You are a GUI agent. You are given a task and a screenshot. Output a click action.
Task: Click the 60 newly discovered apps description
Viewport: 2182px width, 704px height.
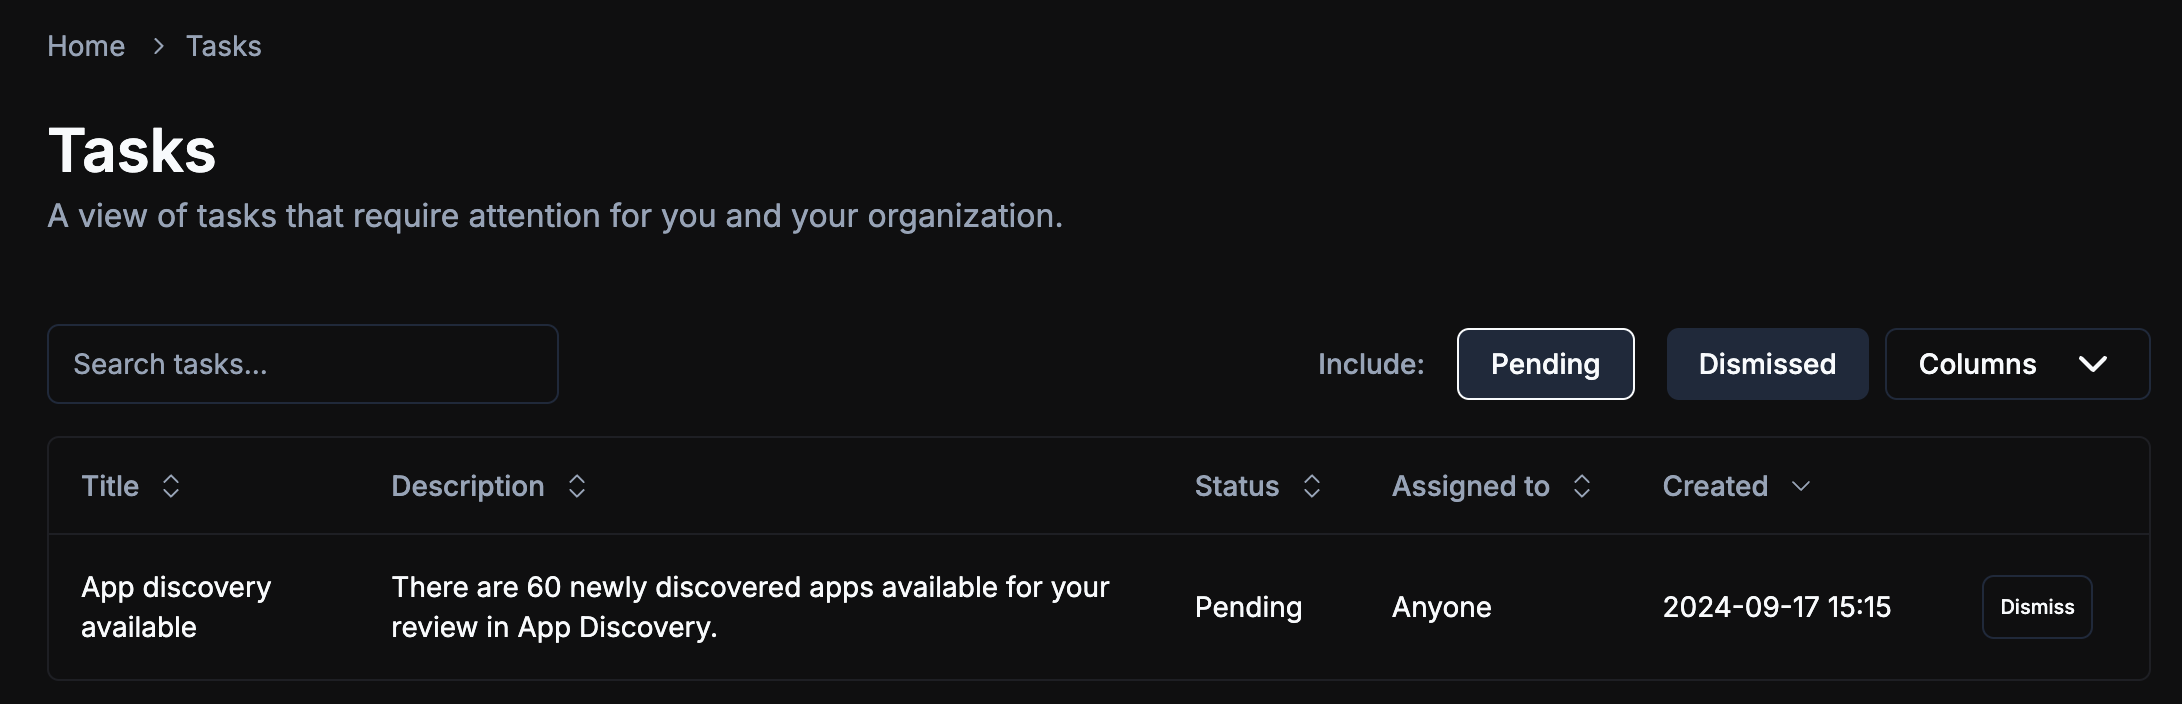tap(750, 606)
